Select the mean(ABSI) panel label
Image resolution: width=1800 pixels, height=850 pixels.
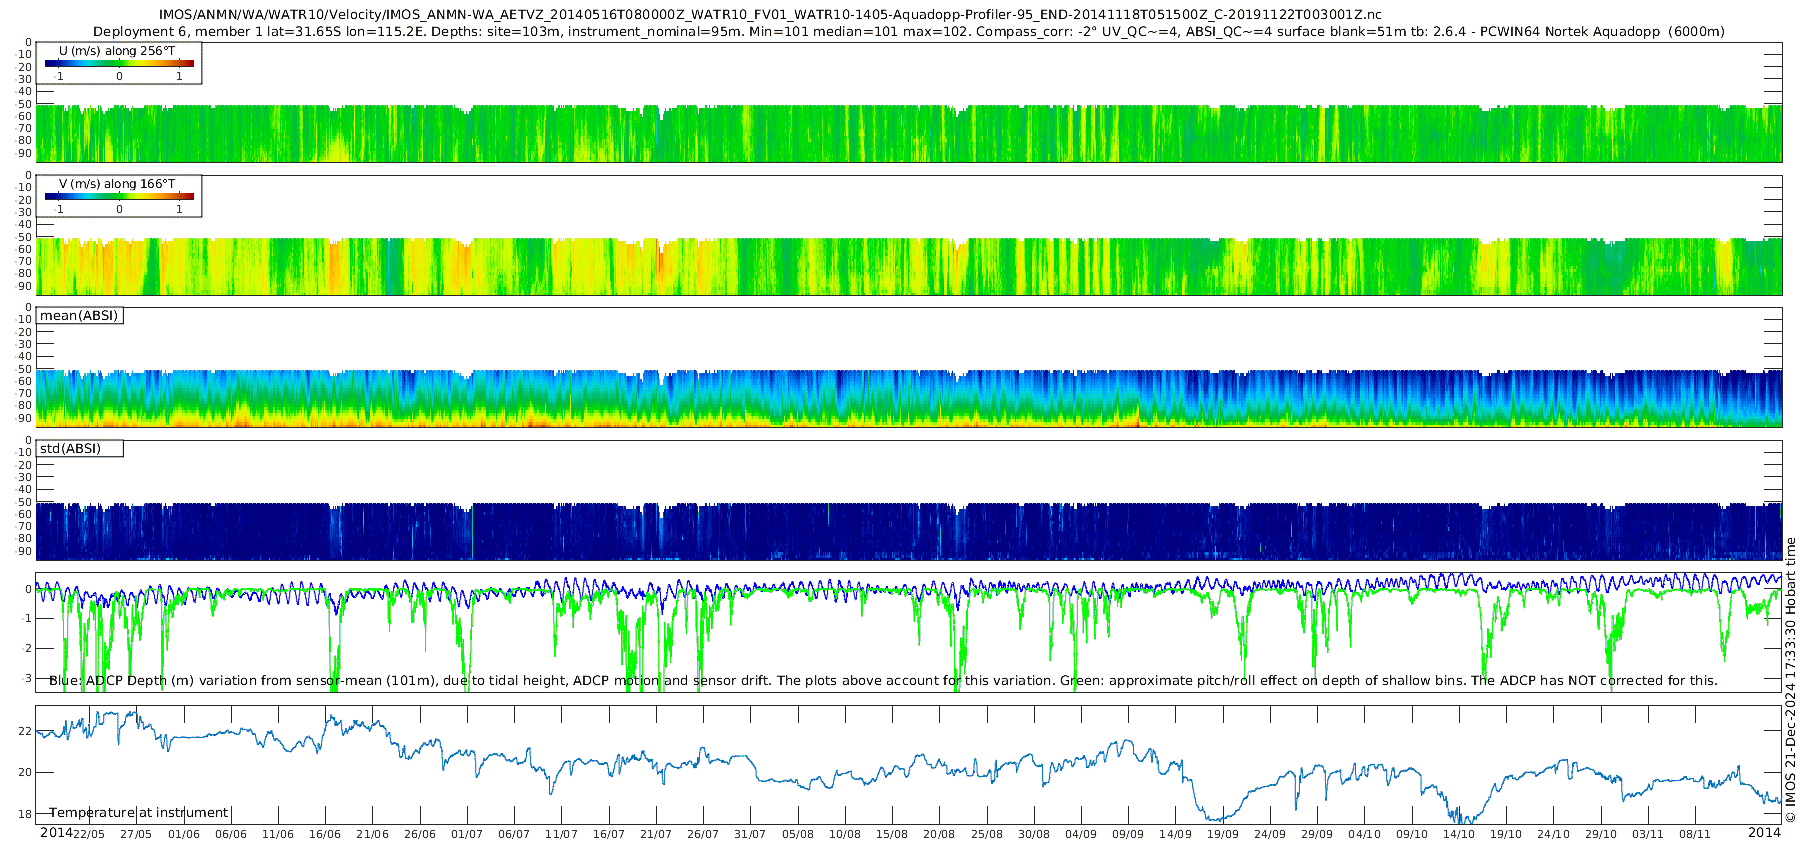(x=79, y=316)
